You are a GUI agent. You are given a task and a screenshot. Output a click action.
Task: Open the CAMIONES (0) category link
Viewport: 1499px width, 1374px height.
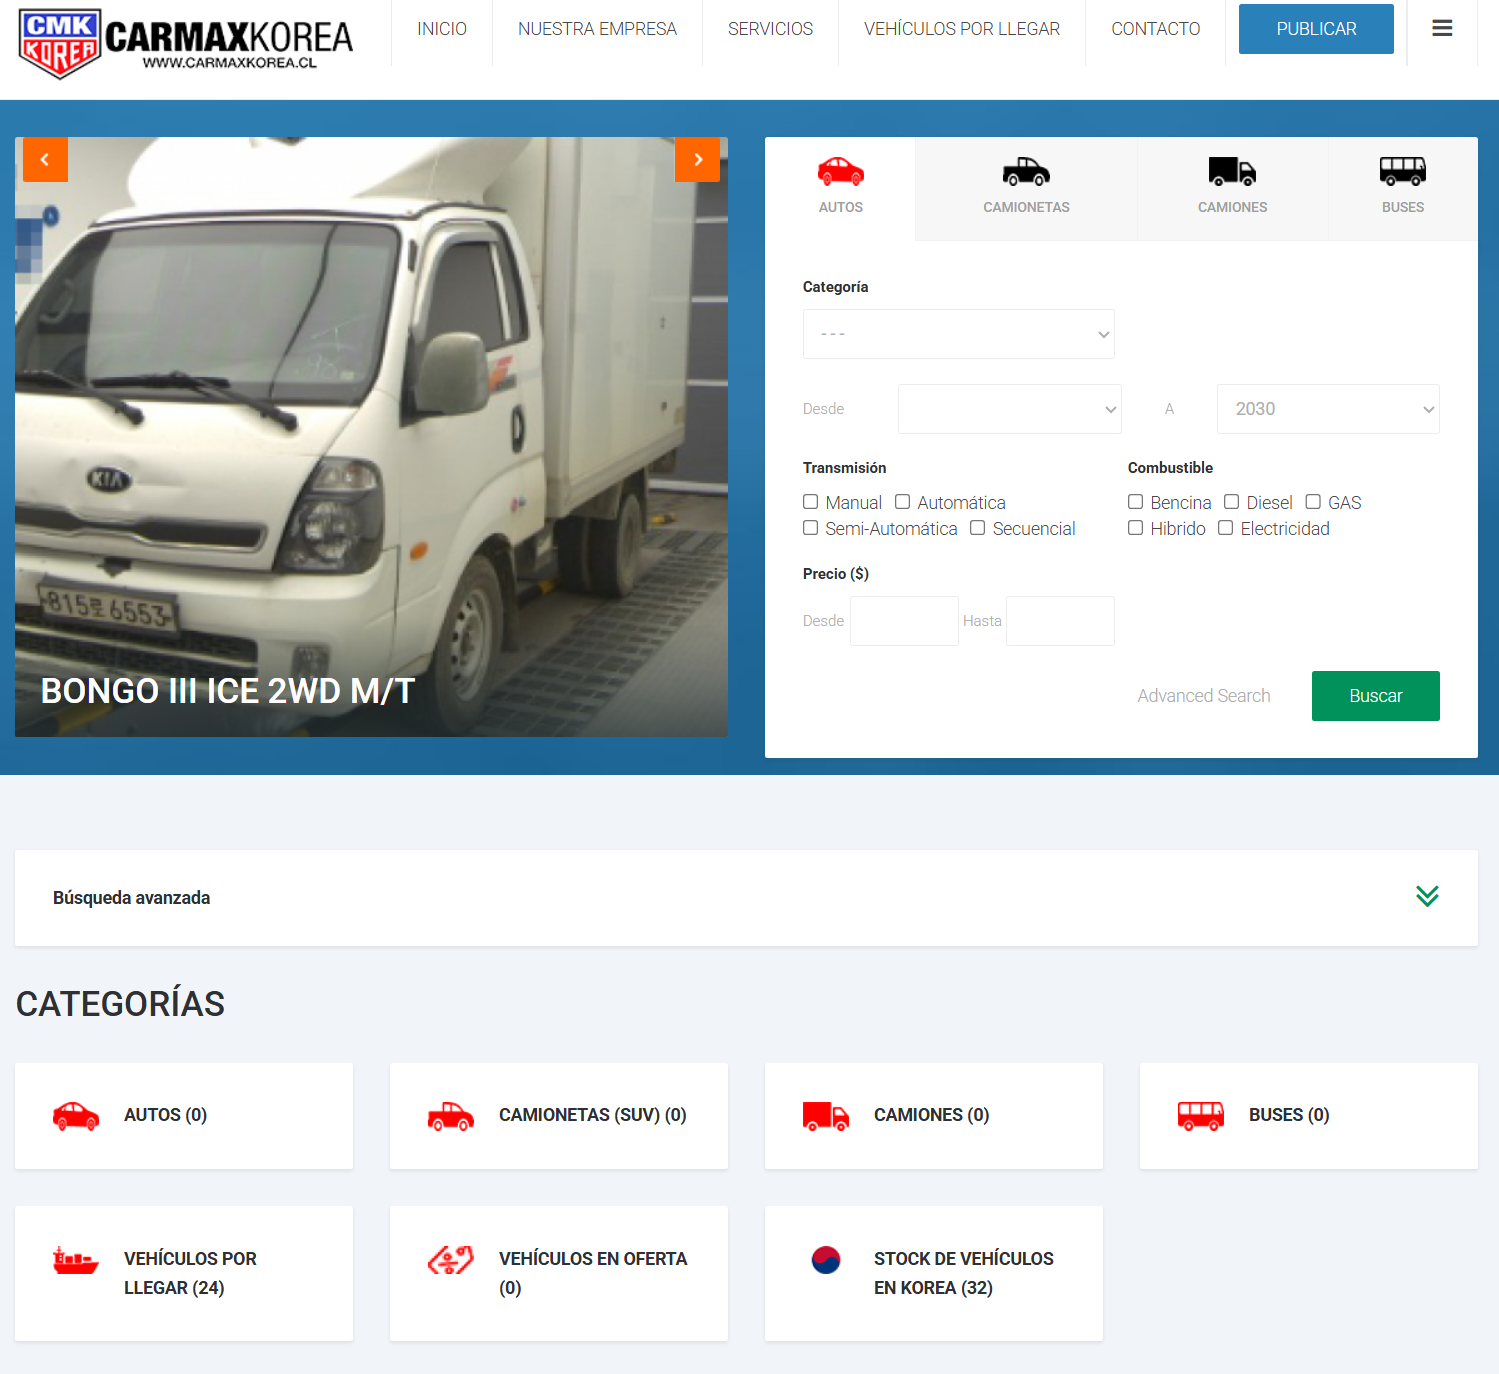[934, 1116]
